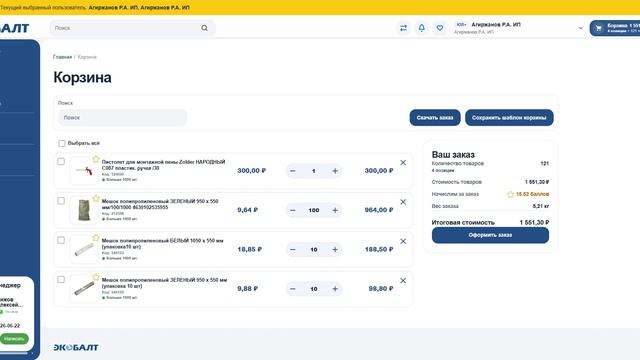The height and width of the screenshot is (360, 640).
Task: Favorite star on ЗЕЛЕНЫЙ упаковка 10 шт item
Action: tap(96, 277)
